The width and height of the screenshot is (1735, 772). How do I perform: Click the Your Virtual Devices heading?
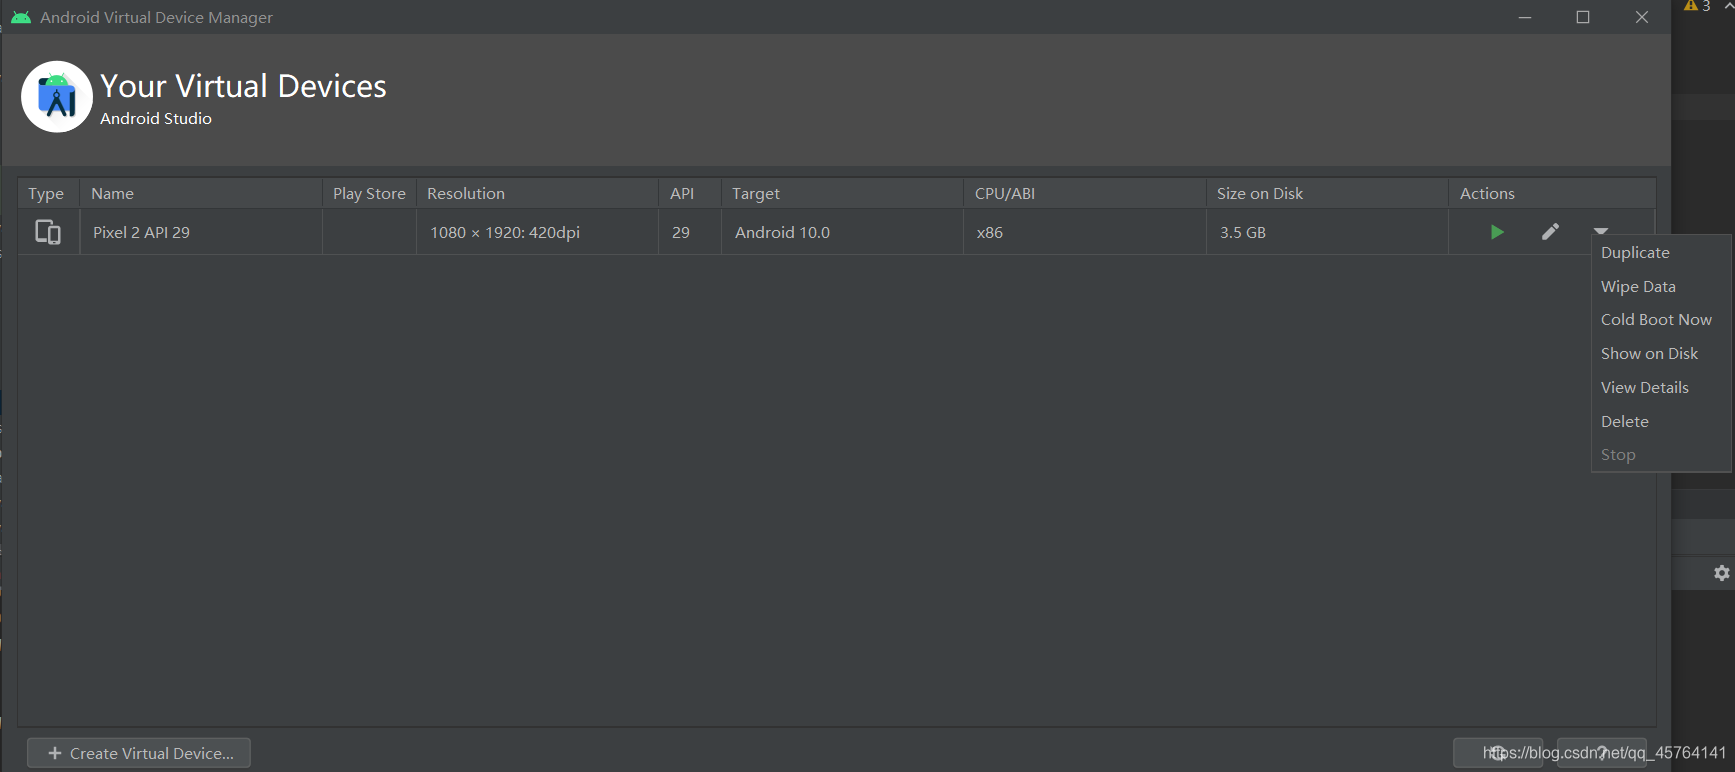(243, 86)
